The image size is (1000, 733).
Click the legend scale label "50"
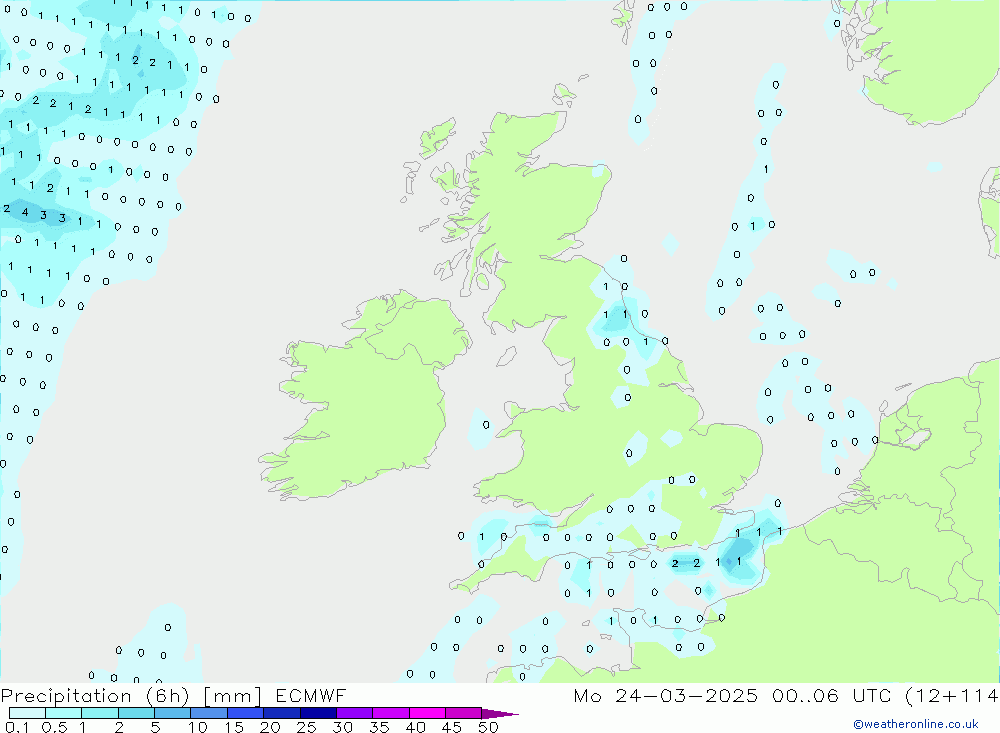(488, 727)
